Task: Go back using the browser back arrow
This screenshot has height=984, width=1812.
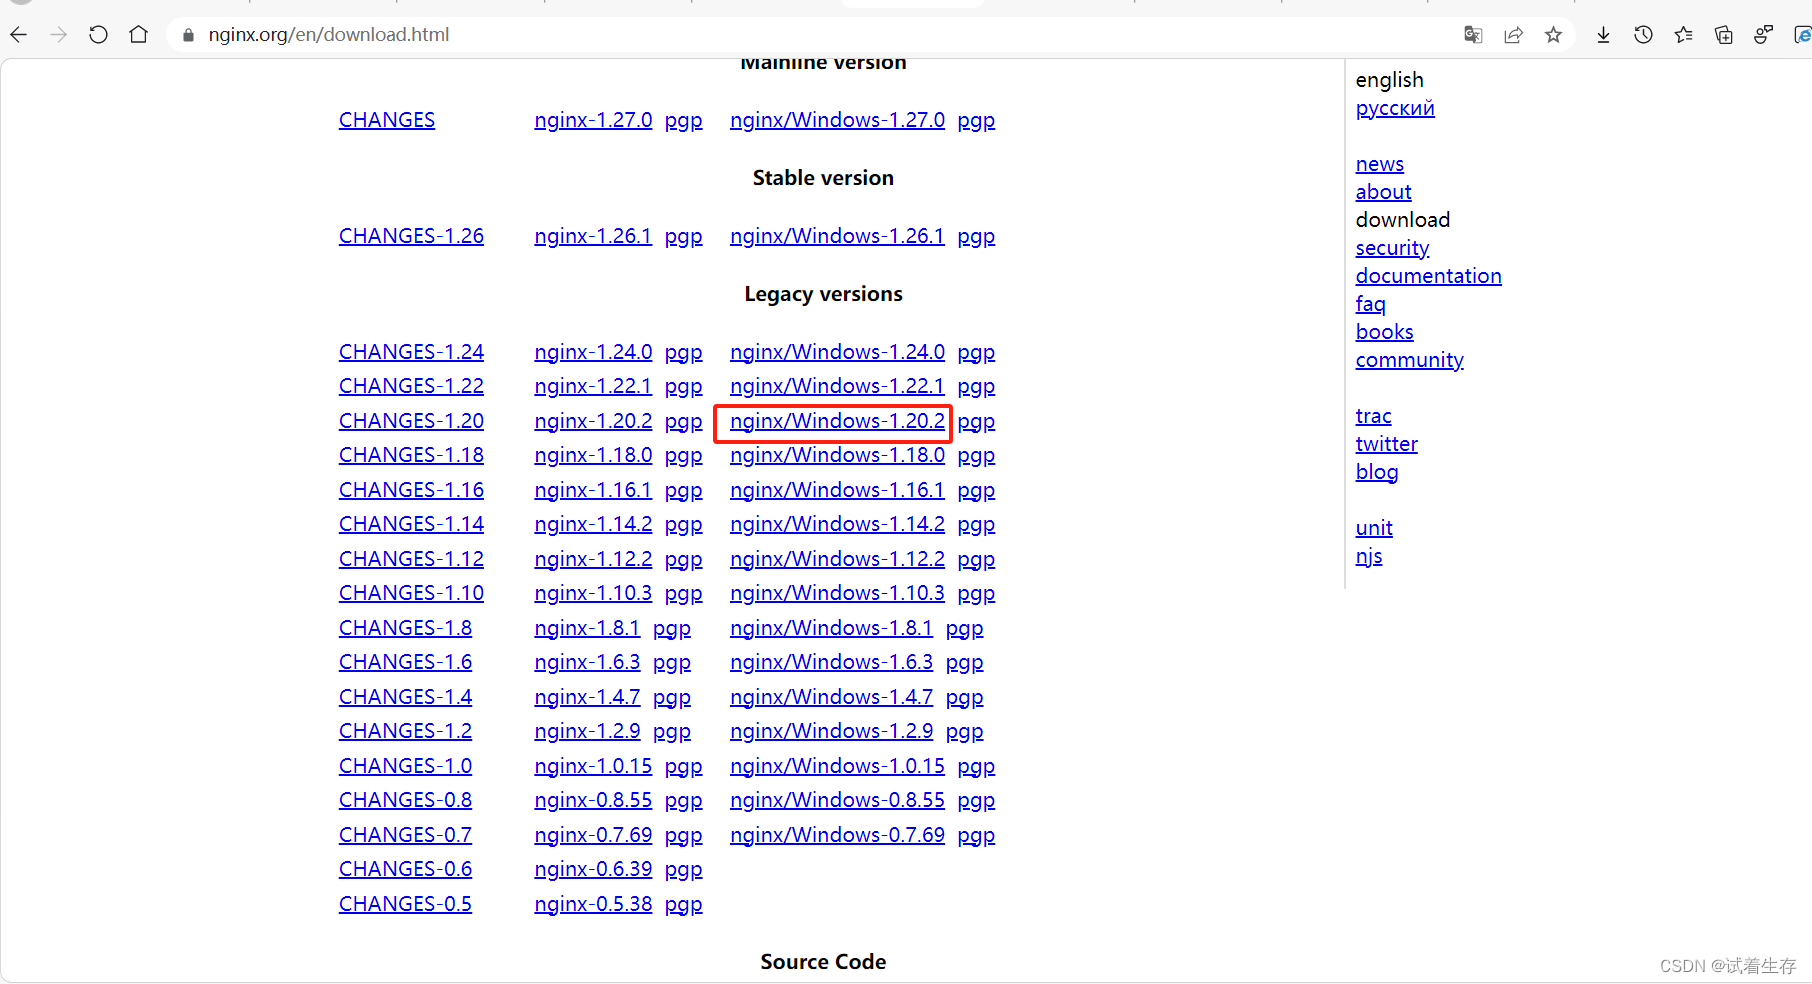Action: click(19, 35)
